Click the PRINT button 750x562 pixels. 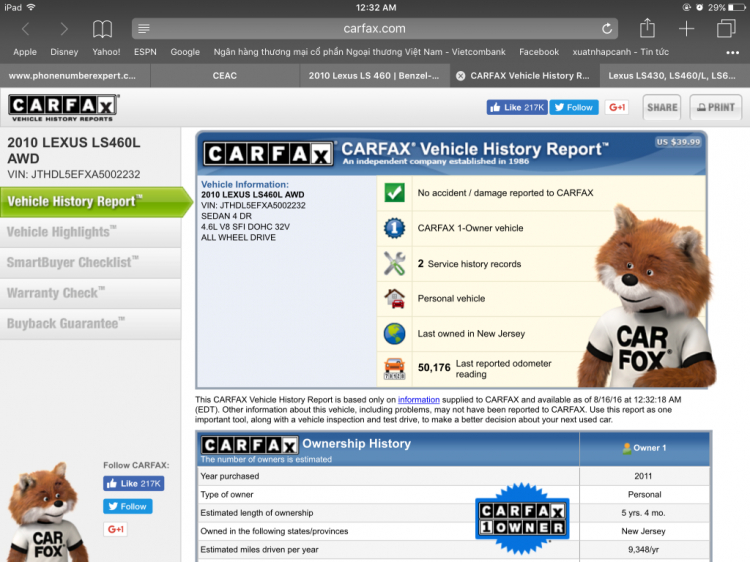(716, 108)
